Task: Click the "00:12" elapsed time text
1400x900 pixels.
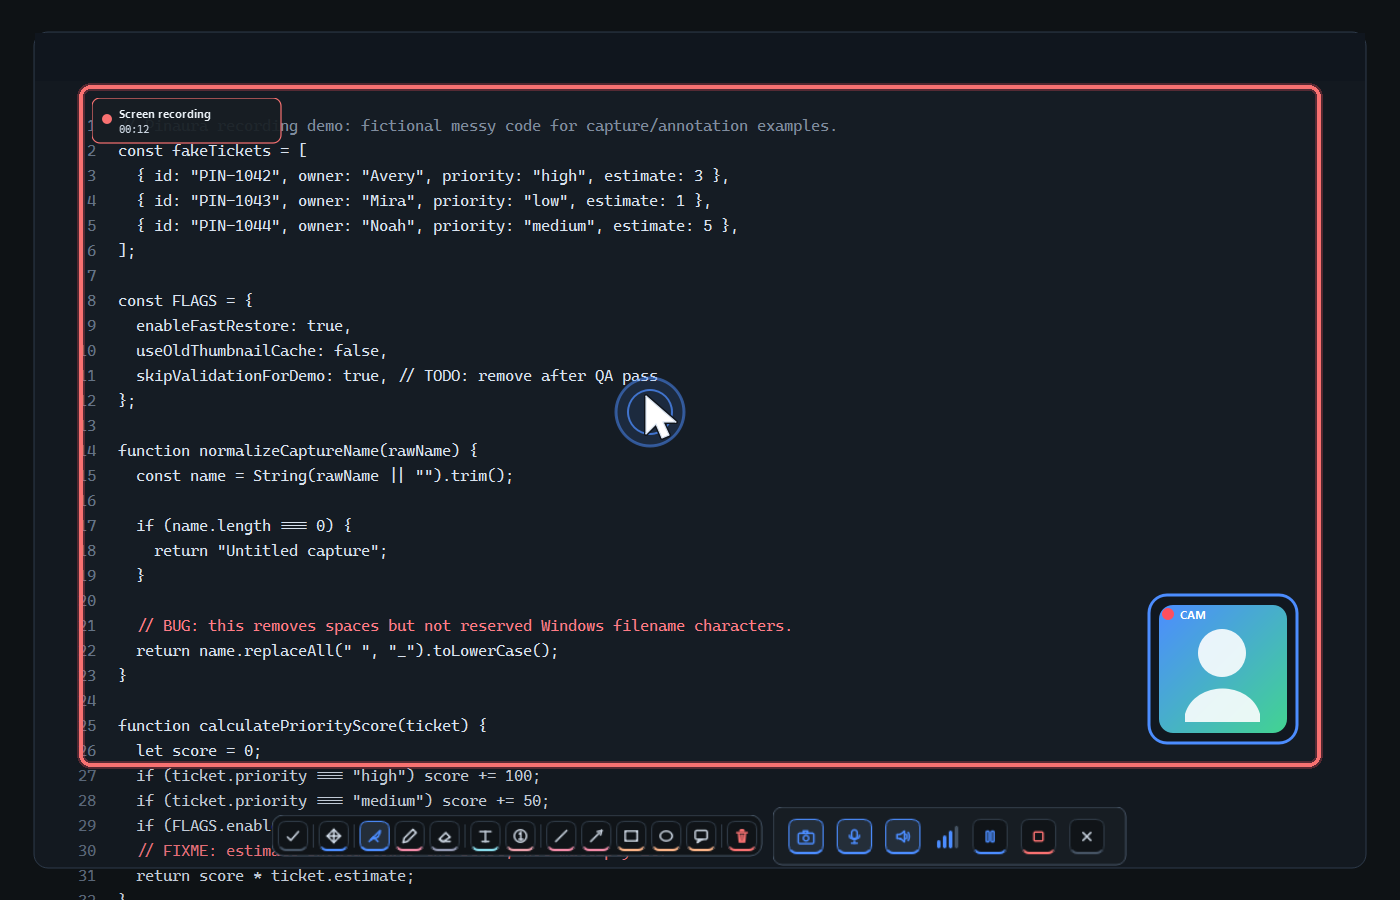Action: (134, 130)
